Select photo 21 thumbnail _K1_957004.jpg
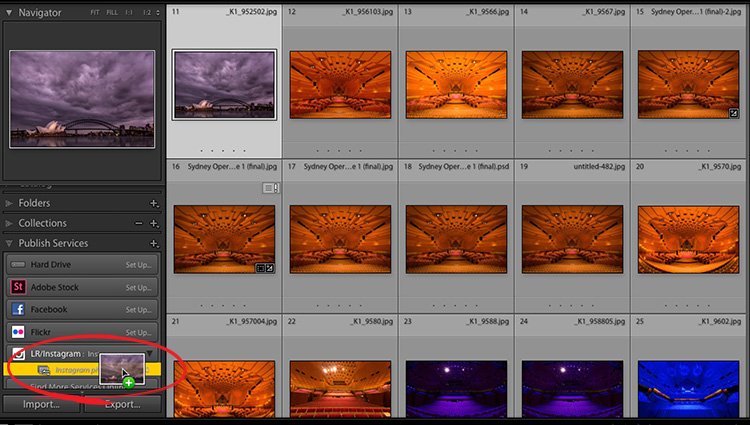The image size is (750, 425). [x=224, y=389]
